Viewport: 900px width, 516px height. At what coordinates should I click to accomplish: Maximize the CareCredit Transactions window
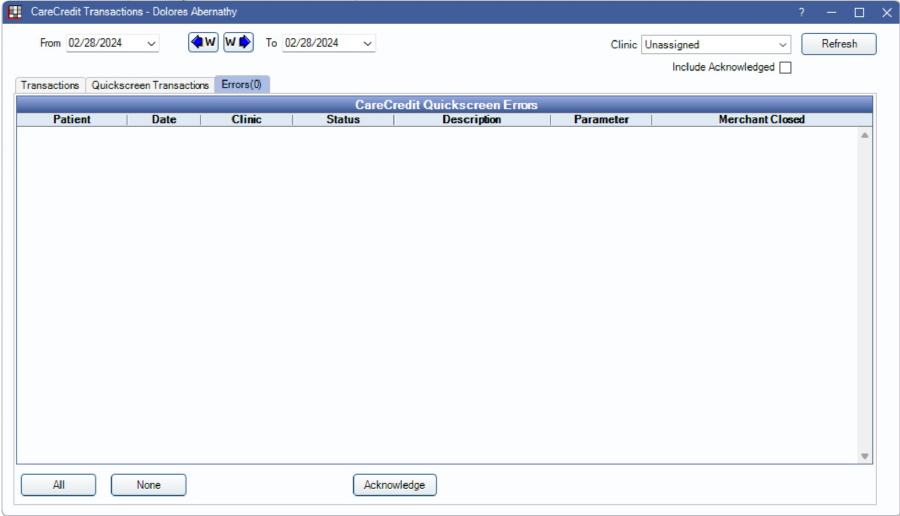pyautogui.click(x=859, y=12)
